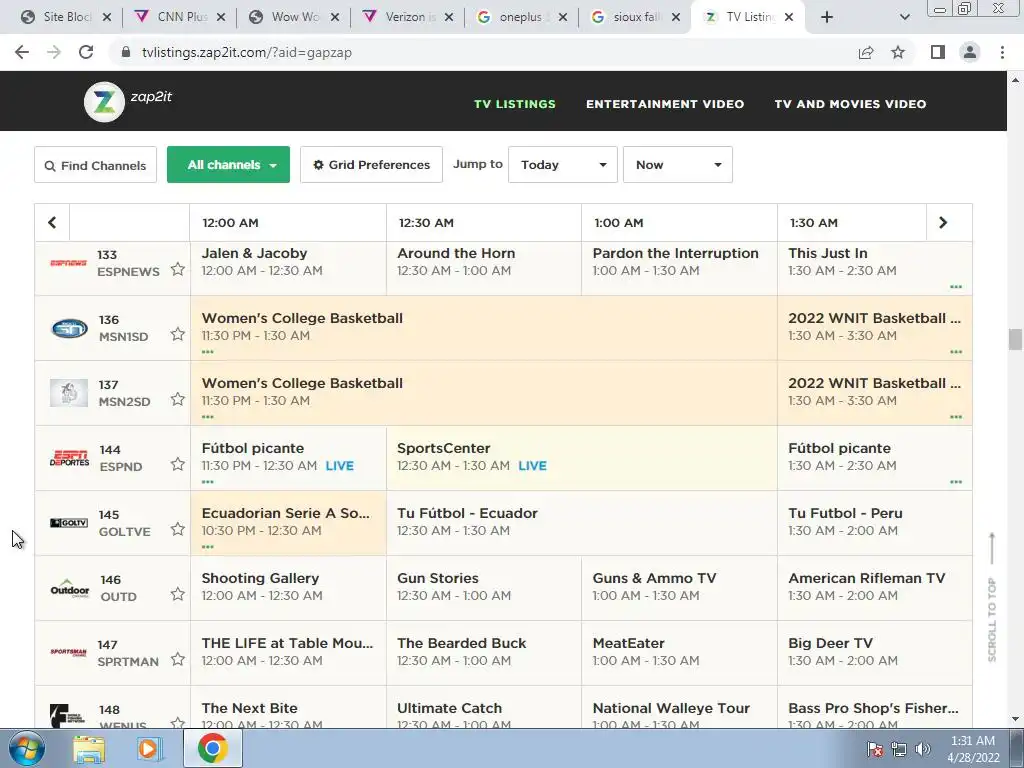
Task: Expand details dots under This Just In
Action: [x=956, y=287]
